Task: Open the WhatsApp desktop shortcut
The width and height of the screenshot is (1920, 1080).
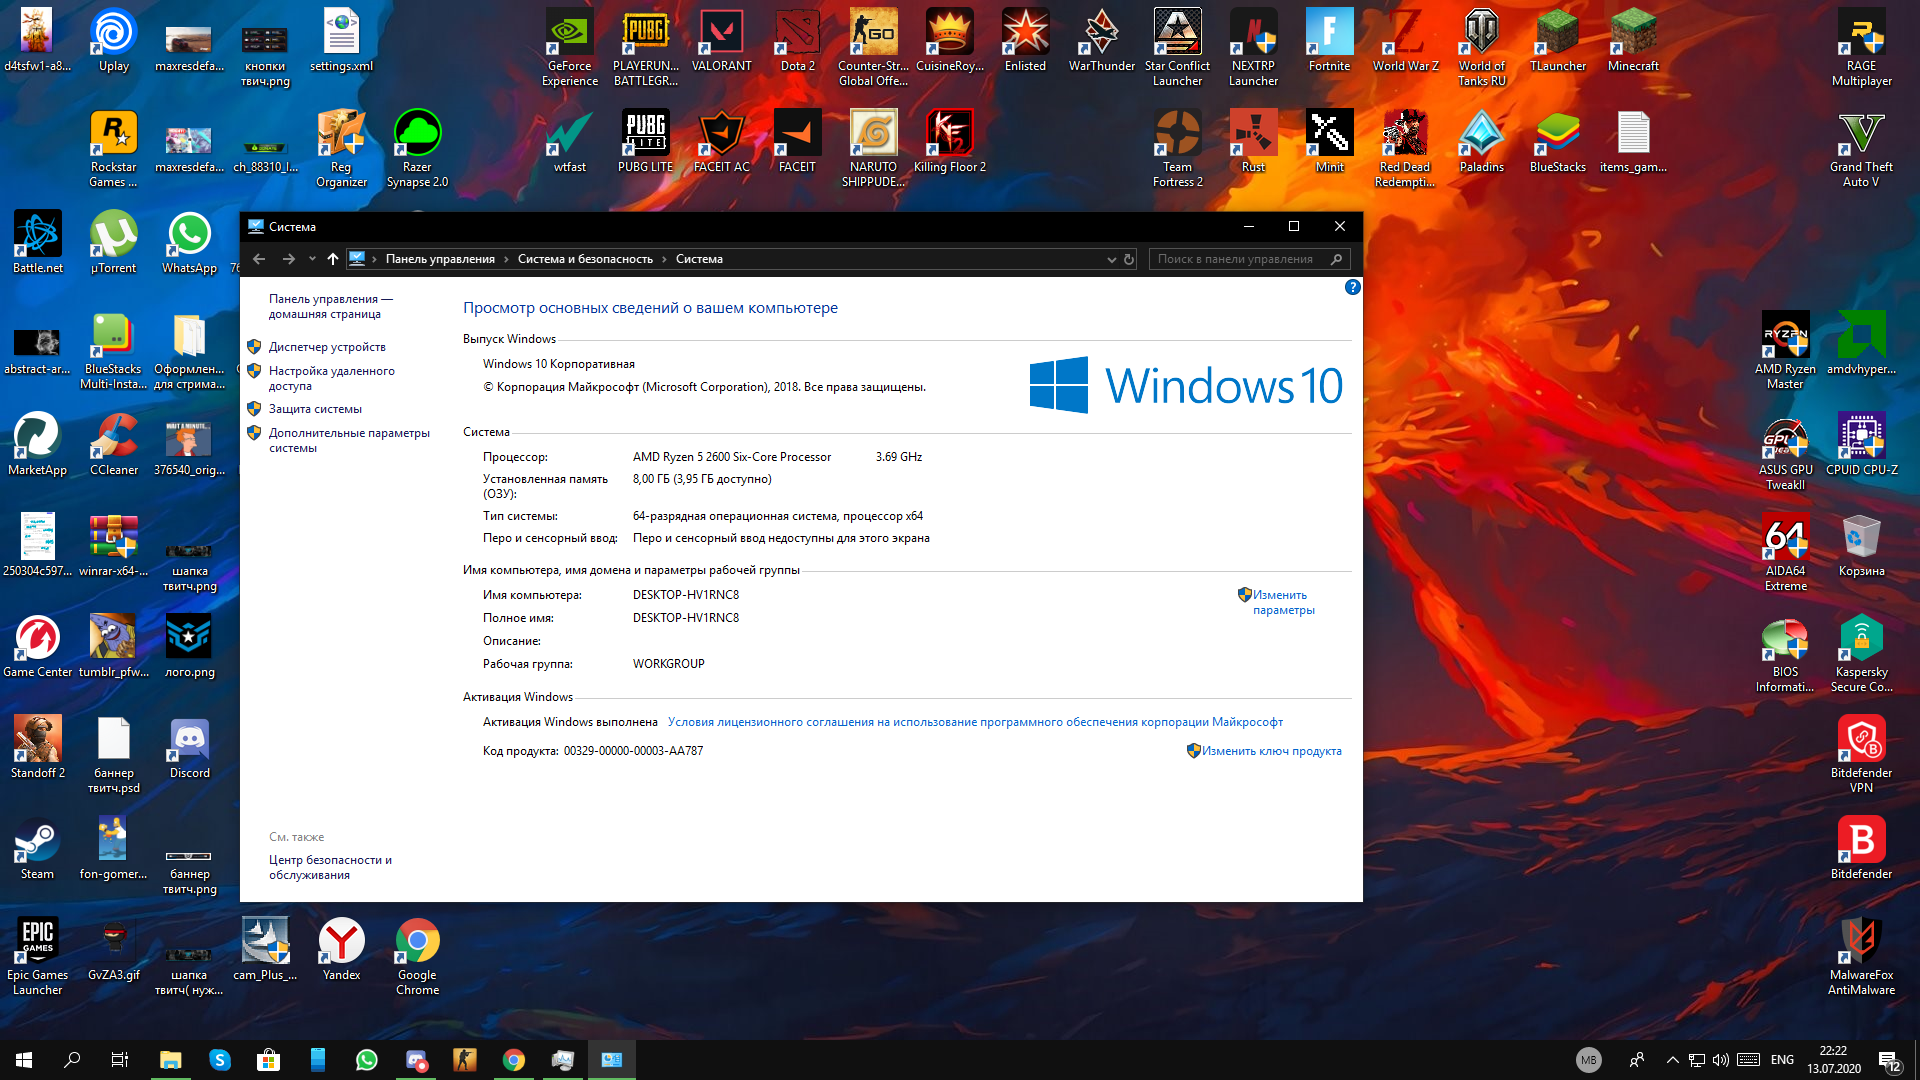Action: (x=189, y=242)
